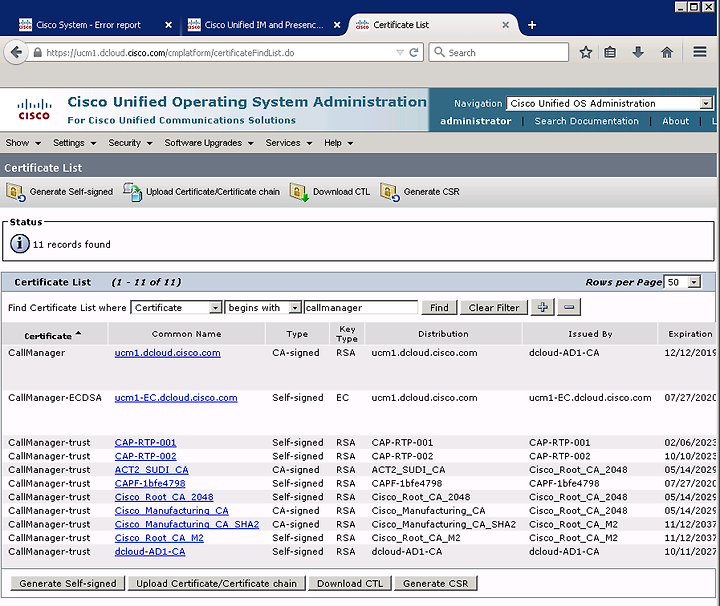
Task: Bookmark this page with the star icon
Action: 585,52
